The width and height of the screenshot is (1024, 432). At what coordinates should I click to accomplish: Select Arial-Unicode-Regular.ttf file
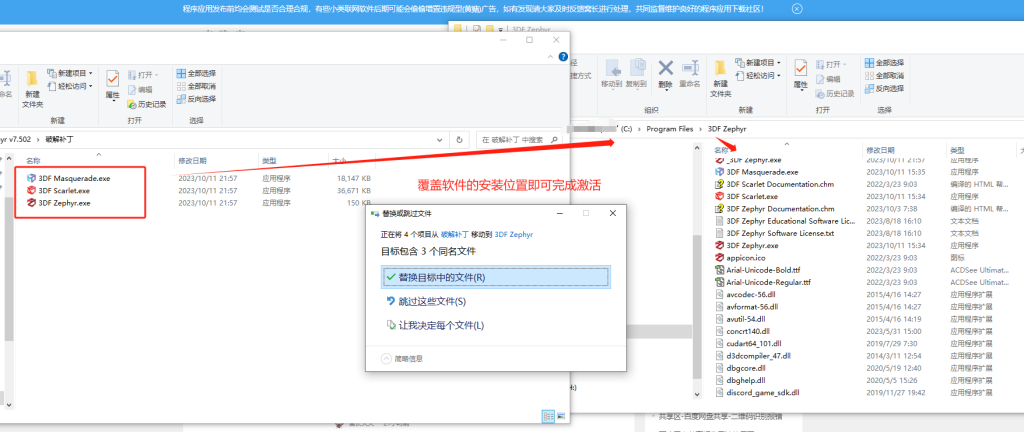tap(763, 282)
